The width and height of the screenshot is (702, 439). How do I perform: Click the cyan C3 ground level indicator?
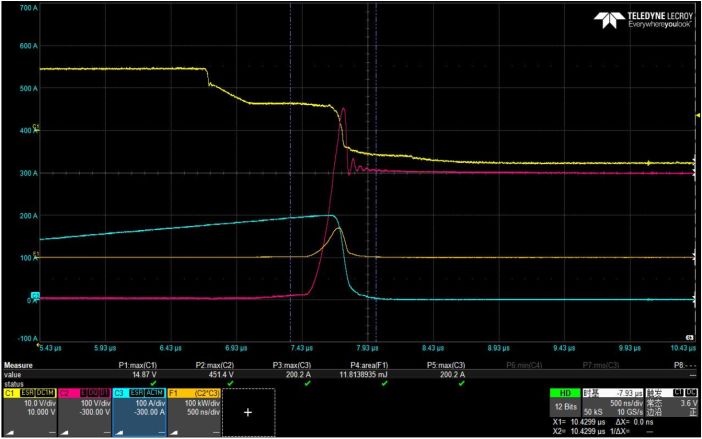point(35,295)
